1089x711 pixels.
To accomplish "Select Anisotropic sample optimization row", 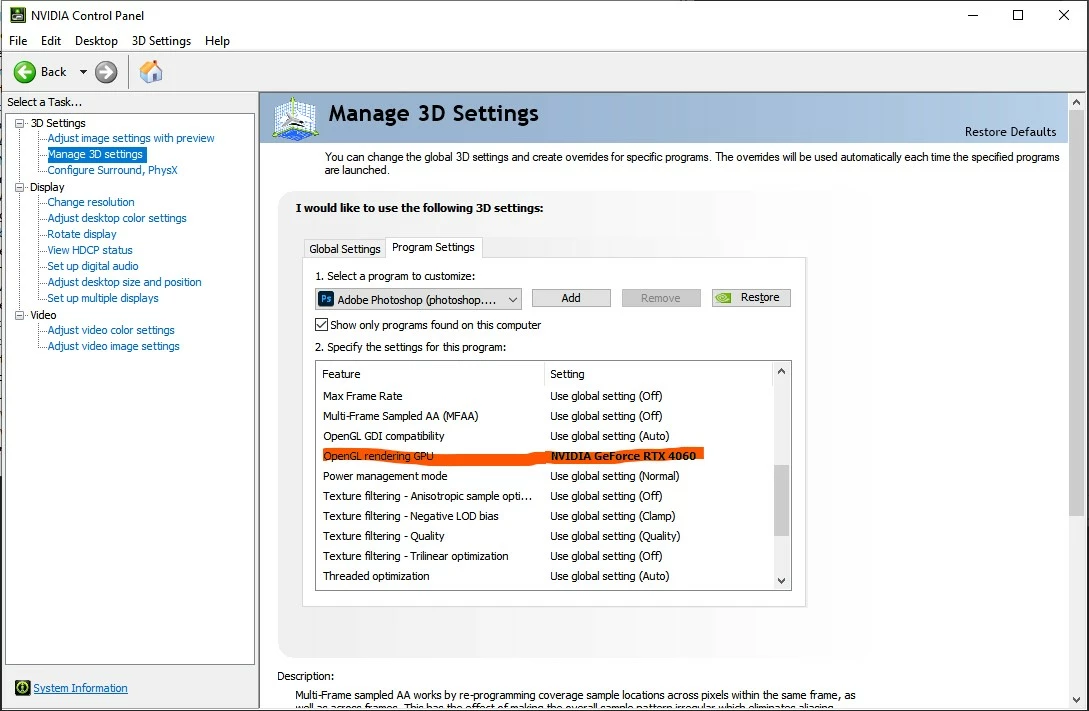I will click(544, 496).
